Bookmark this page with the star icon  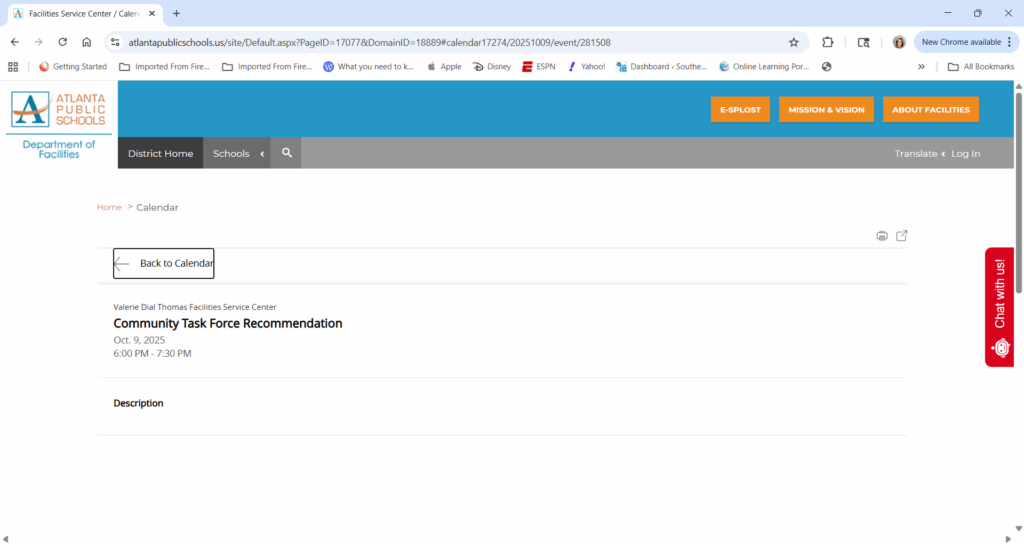tap(793, 42)
